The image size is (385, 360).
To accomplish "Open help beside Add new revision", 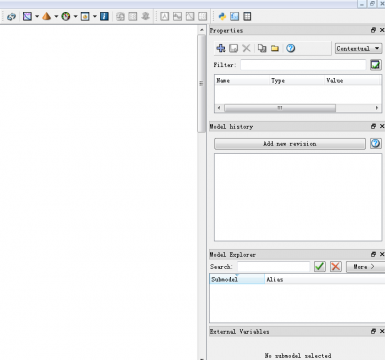I will (376, 144).
